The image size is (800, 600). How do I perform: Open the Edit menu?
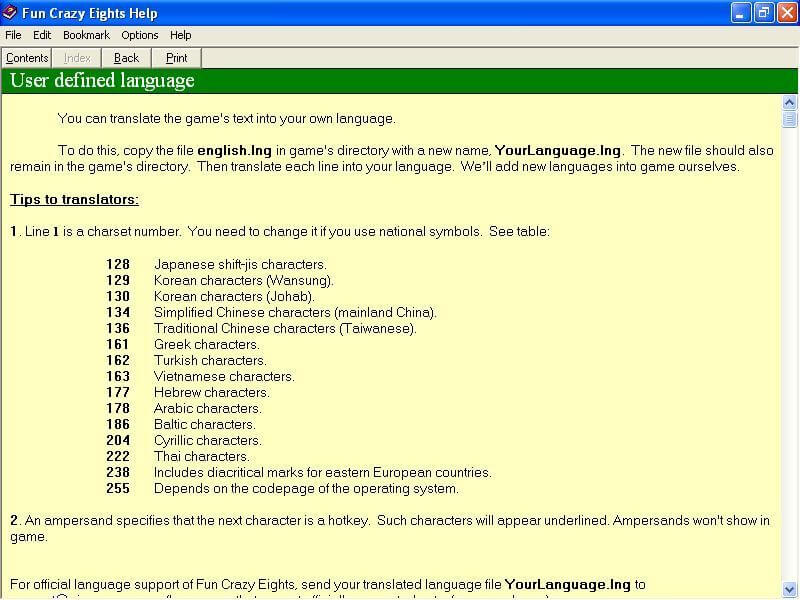tap(42, 35)
